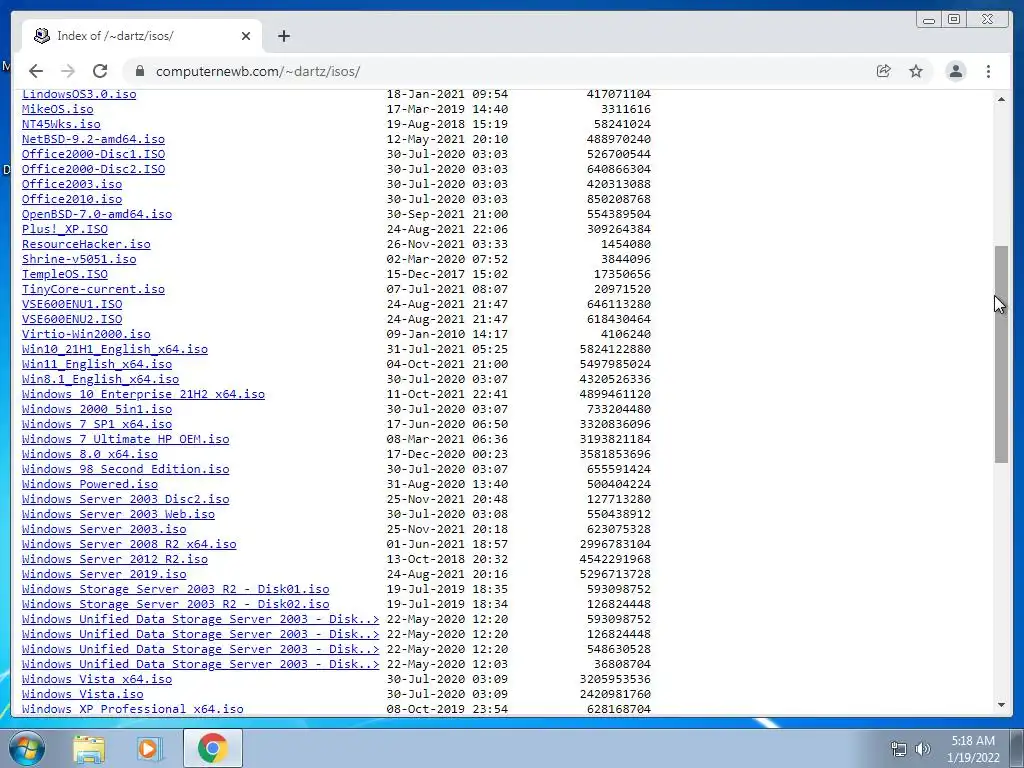Open Shrine-v5051.iso link
Image resolution: width=1024 pixels, height=768 pixels.
coord(79,259)
